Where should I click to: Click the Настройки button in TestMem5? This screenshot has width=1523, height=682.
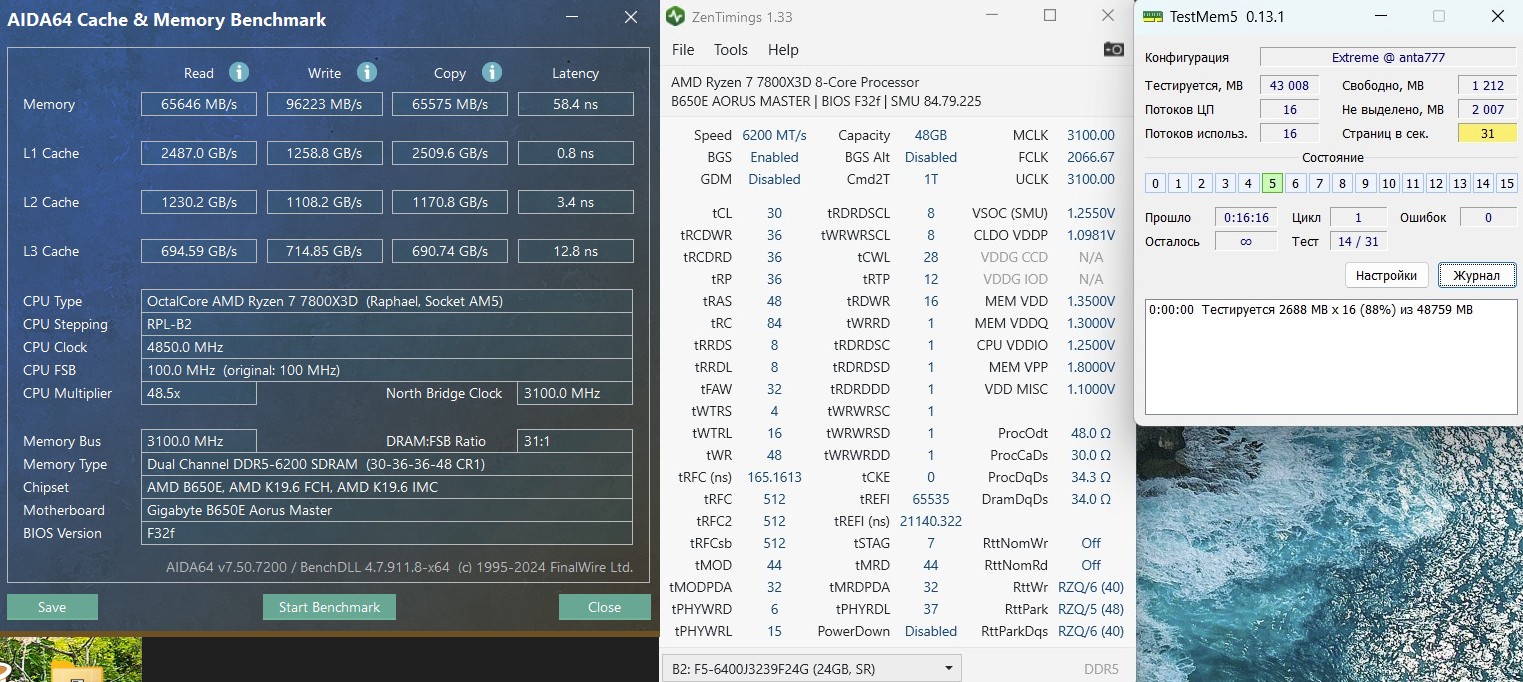(x=1386, y=275)
